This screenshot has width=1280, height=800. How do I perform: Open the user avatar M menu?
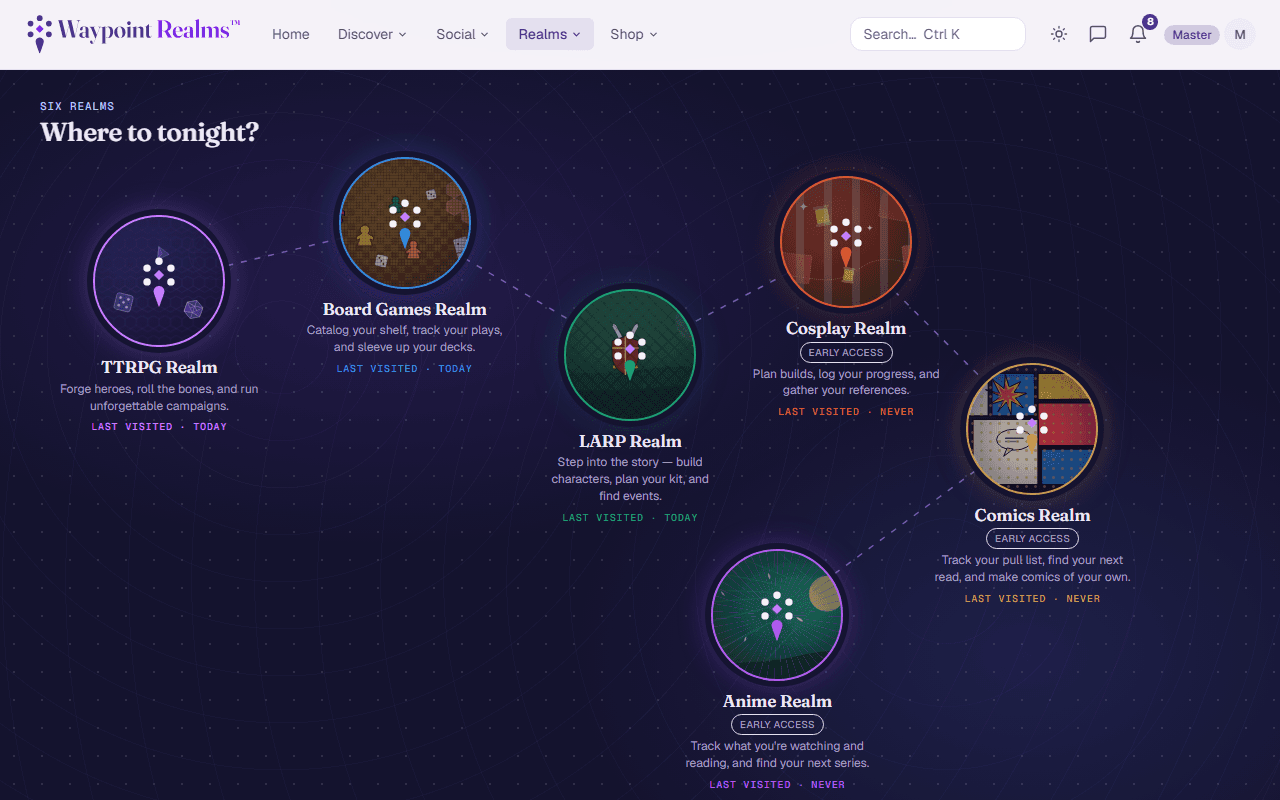pos(1240,34)
